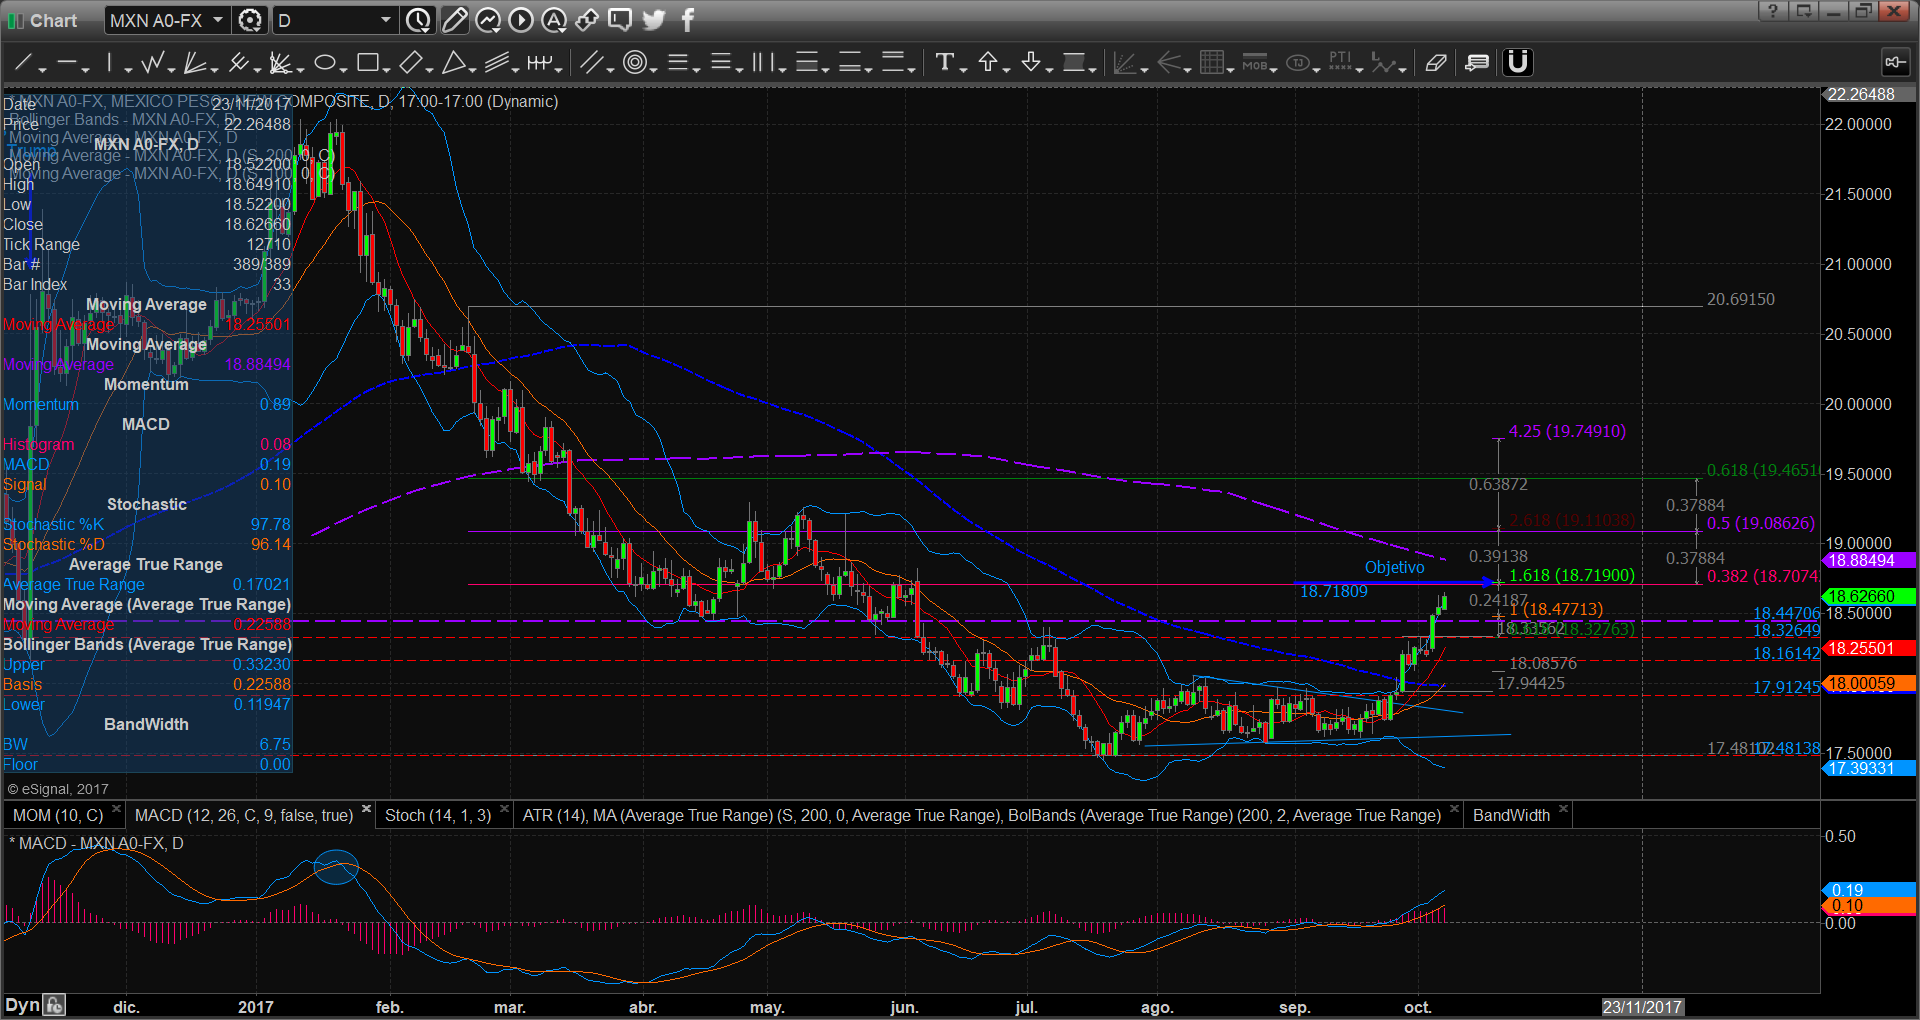
Task: Close the MOM (10, C) tab
Action: (116, 809)
